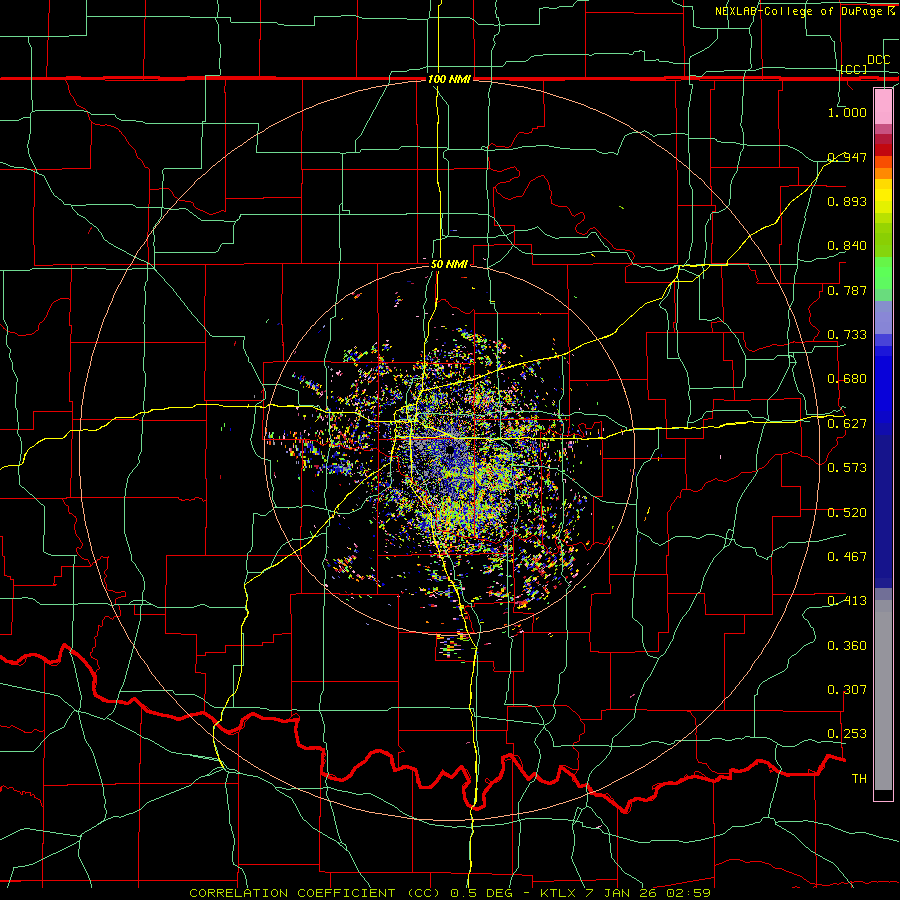Select the 0.627 legend value

tap(847, 424)
